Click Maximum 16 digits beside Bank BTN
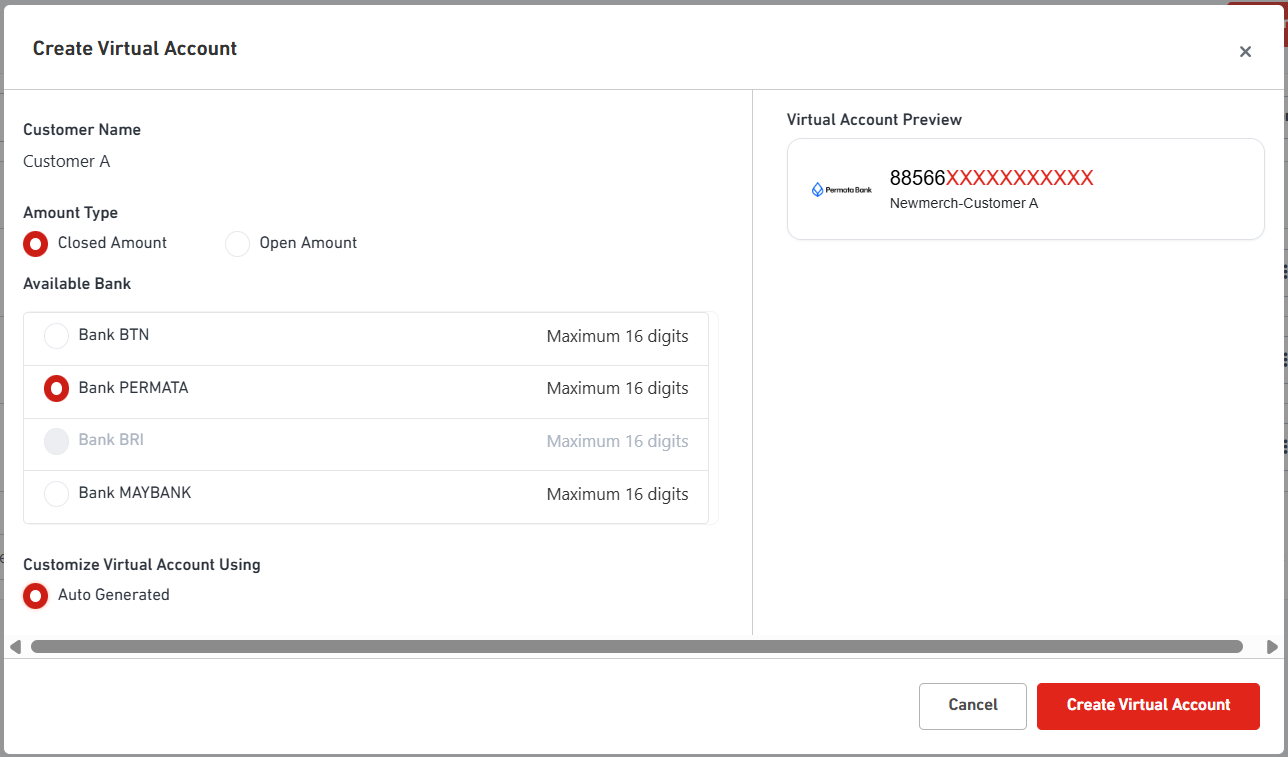1288x757 pixels. (x=617, y=337)
